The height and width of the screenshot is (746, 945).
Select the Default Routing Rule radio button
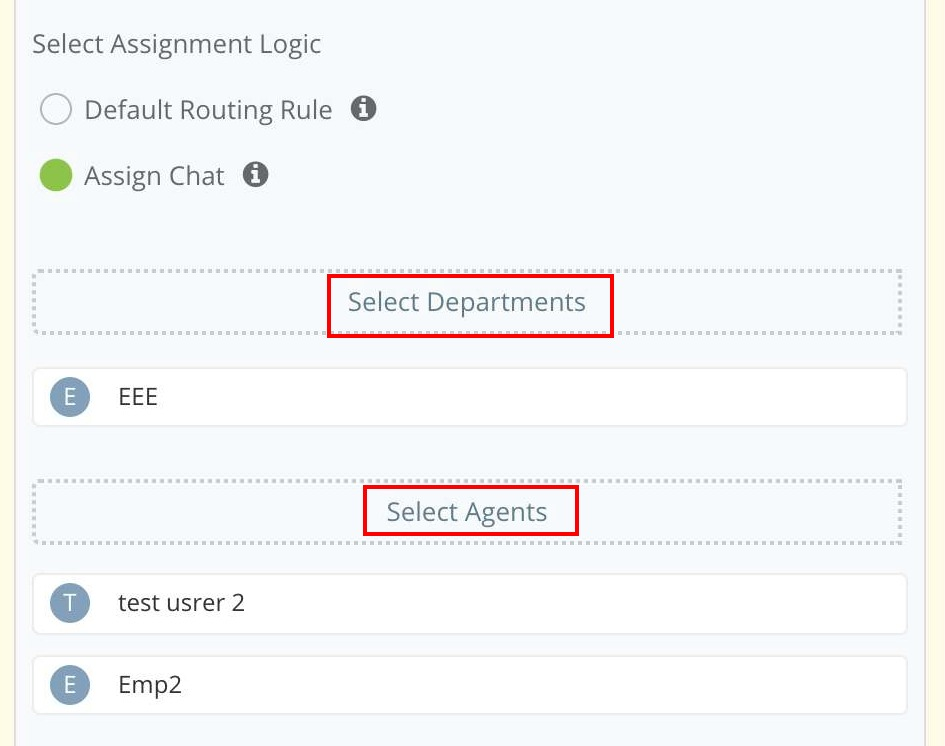pyautogui.click(x=56, y=109)
